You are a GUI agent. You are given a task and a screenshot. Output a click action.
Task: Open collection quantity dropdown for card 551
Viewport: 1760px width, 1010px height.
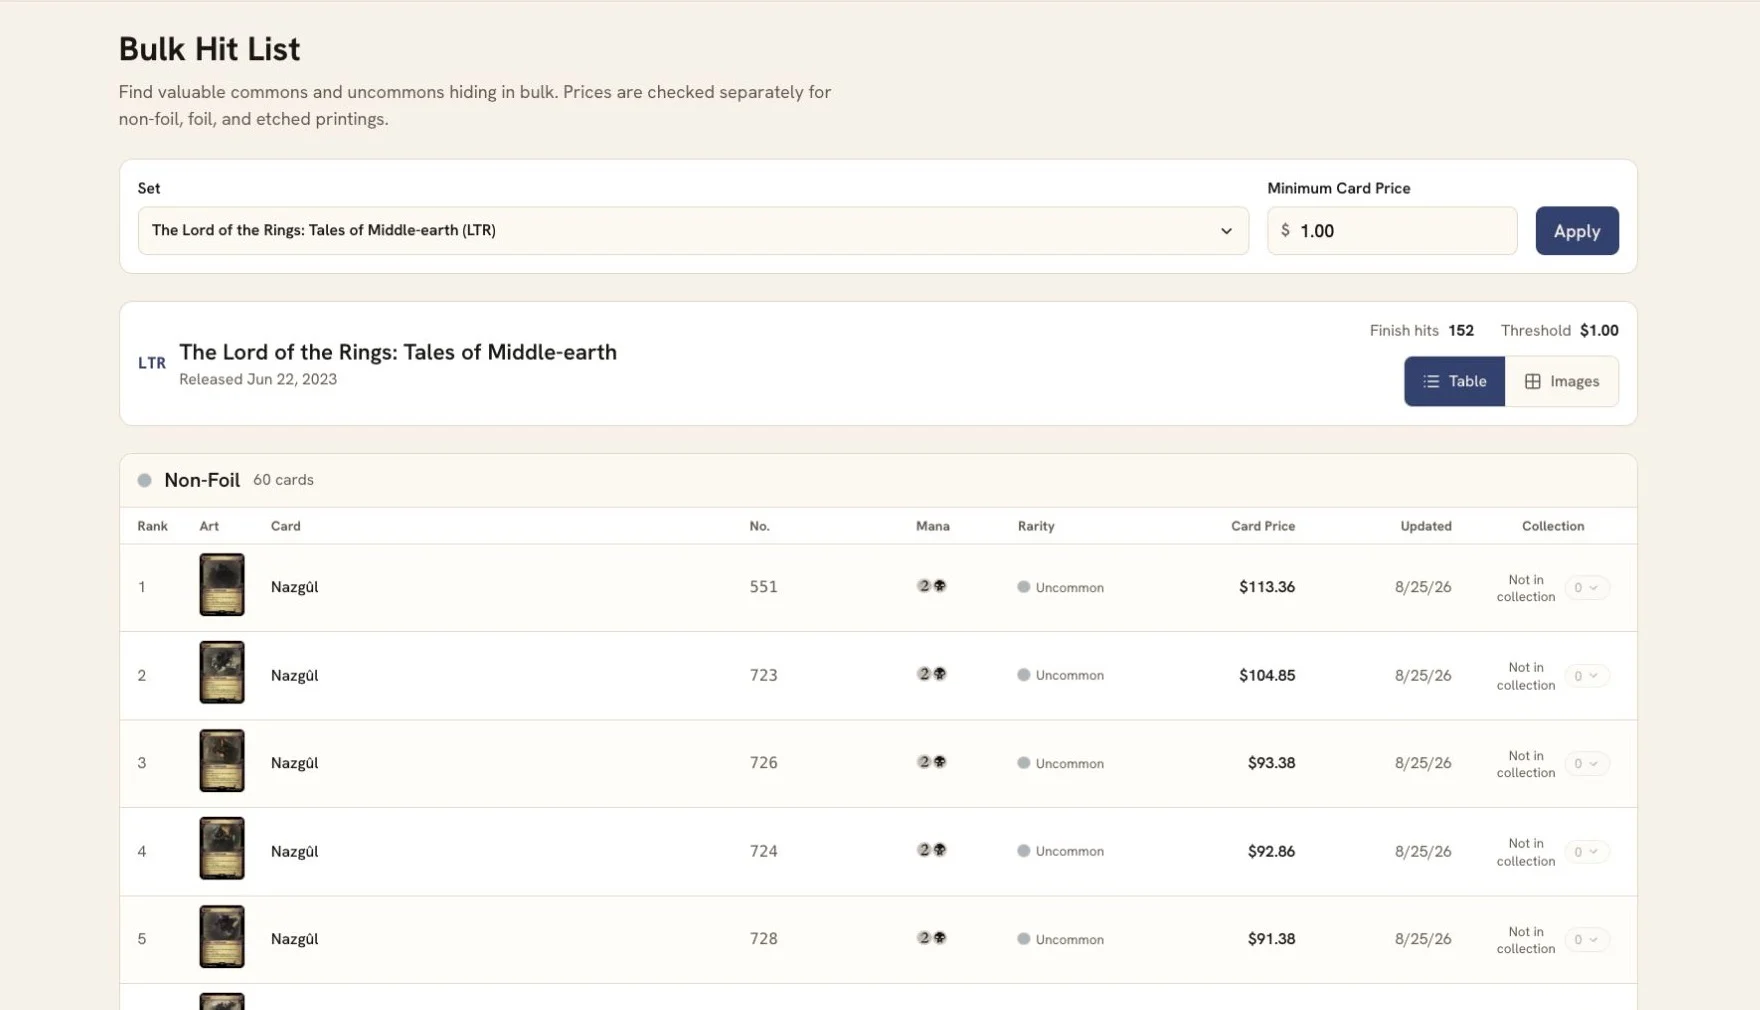[1586, 588]
